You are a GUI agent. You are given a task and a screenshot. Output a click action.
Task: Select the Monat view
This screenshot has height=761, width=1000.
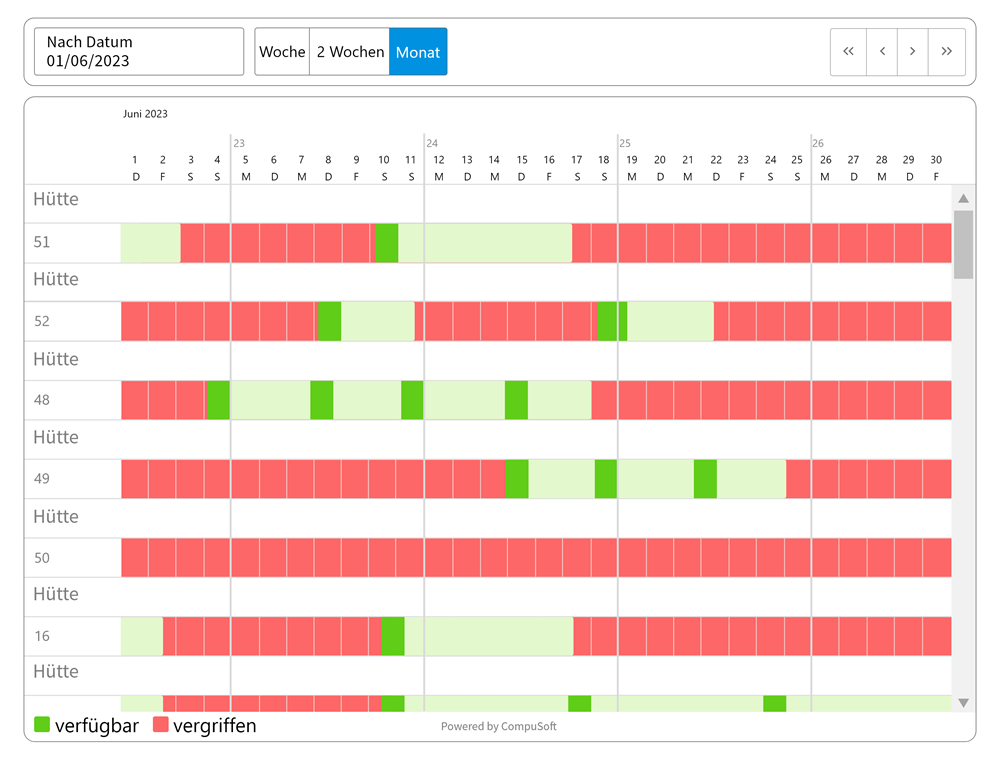click(x=418, y=52)
